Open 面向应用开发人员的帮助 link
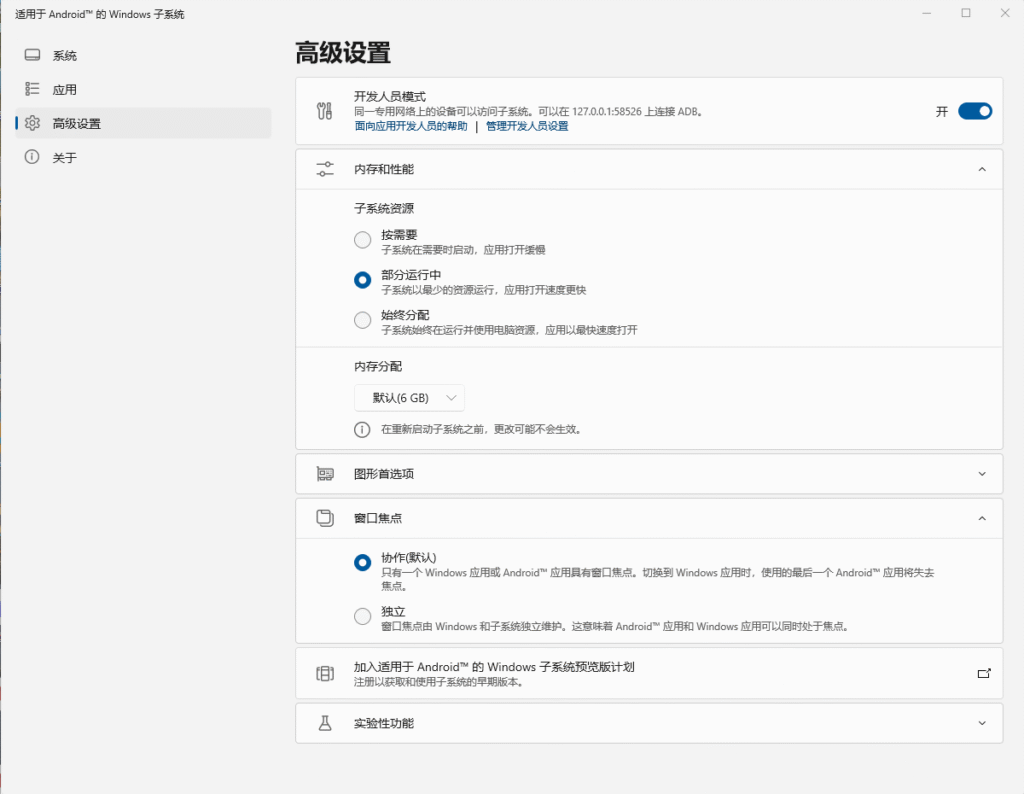This screenshot has width=1024, height=794. coord(410,127)
